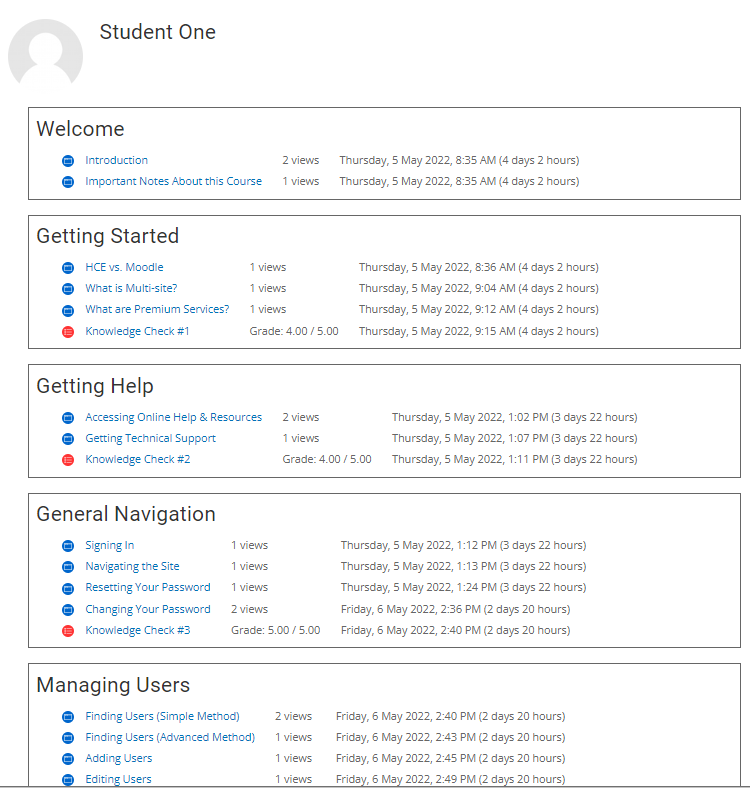The height and width of the screenshot is (788, 750).
Task: Open the What is Multi-site? page
Action: tap(131, 288)
